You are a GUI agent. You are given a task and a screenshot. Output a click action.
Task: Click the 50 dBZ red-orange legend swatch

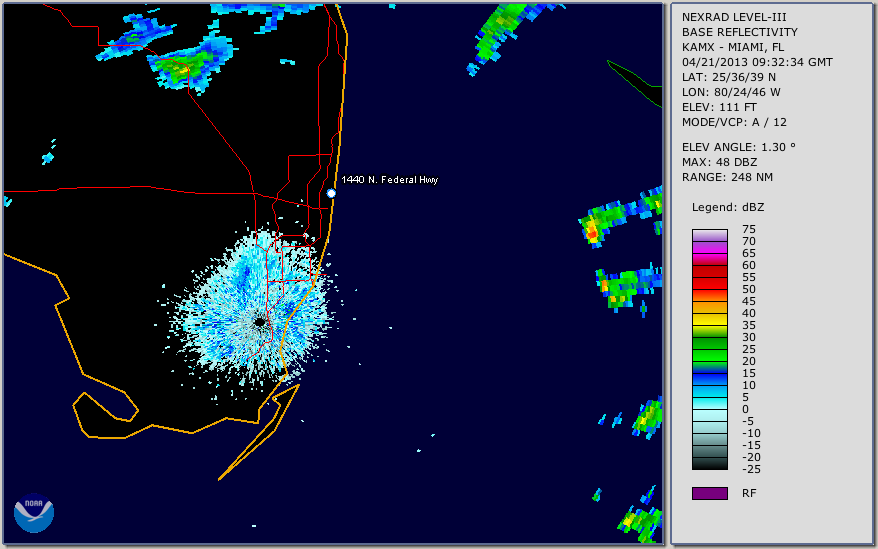tap(709, 295)
